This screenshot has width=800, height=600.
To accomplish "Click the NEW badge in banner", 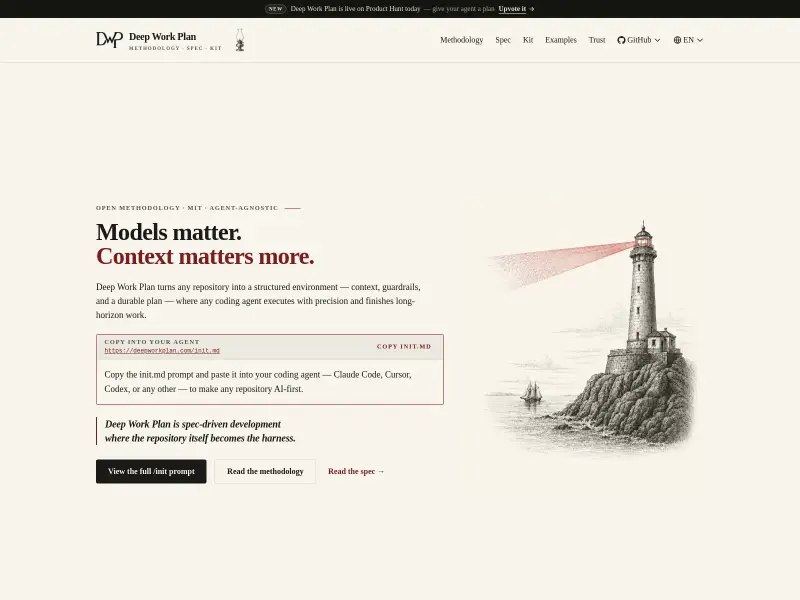I will 276,9.
